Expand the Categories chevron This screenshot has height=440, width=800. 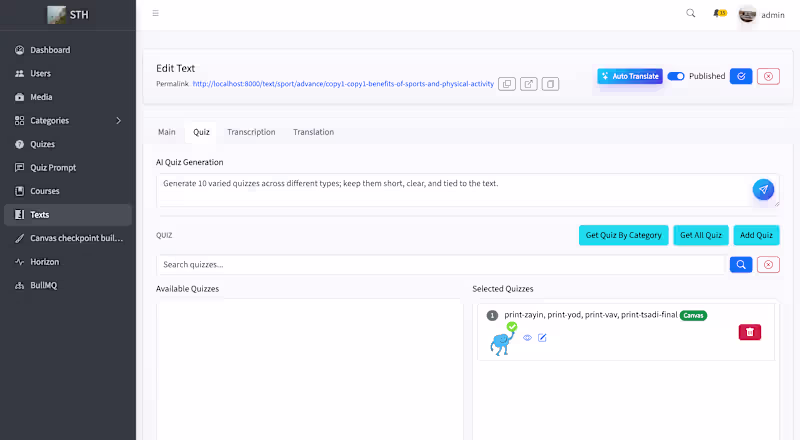(x=118, y=120)
